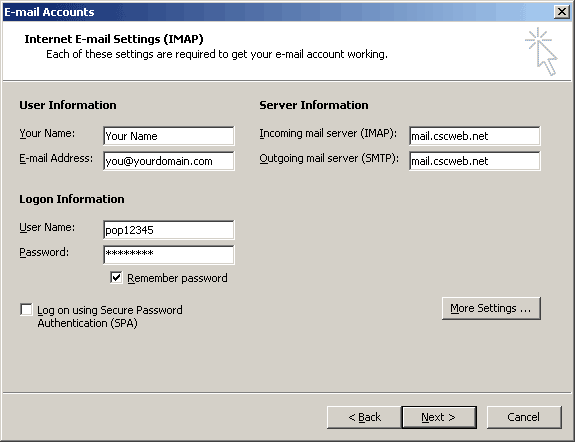The image size is (575, 442).
Task: Edit the Incoming mail server IMAP field
Action: click(x=475, y=136)
